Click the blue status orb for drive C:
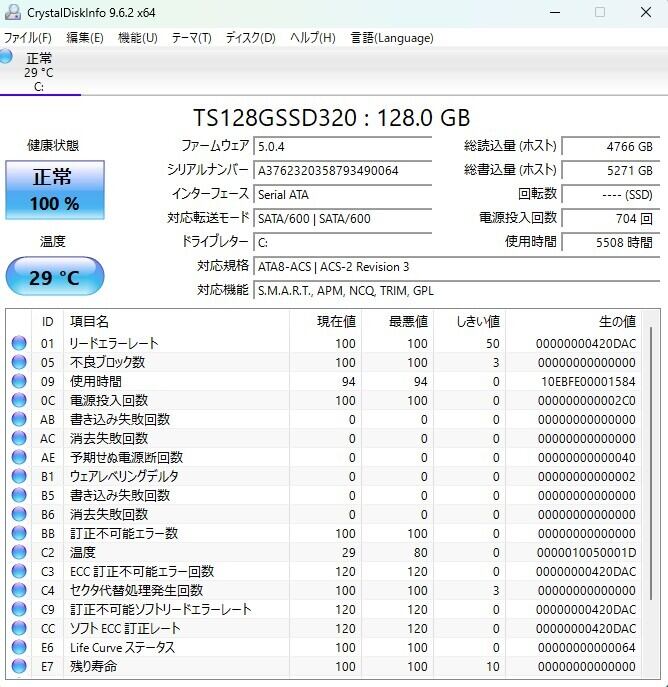This screenshot has height=687, width=668. [x=7, y=57]
